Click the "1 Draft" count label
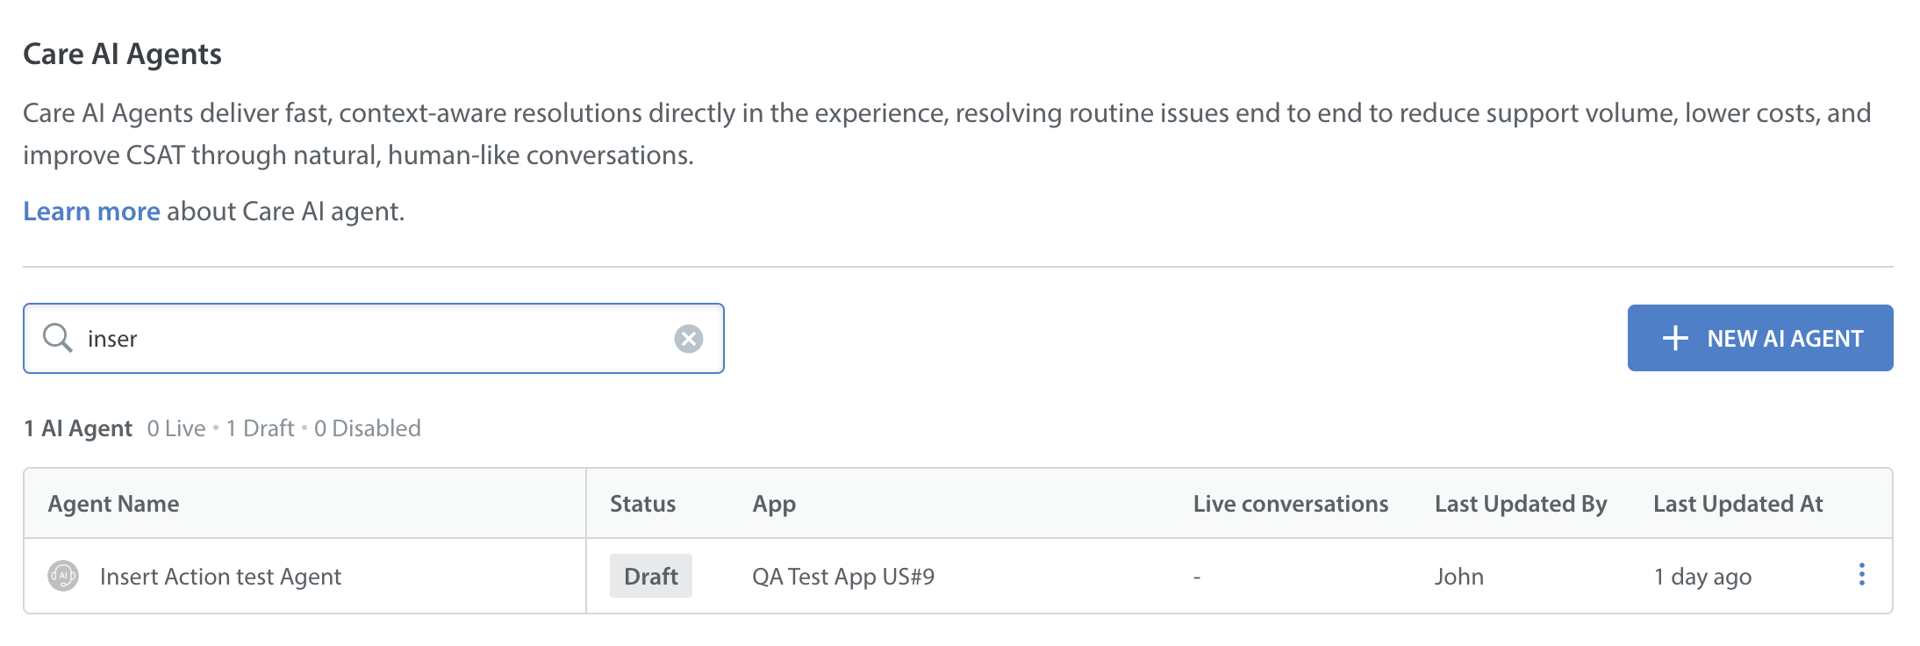This screenshot has width=1920, height=646. pos(260,429)
